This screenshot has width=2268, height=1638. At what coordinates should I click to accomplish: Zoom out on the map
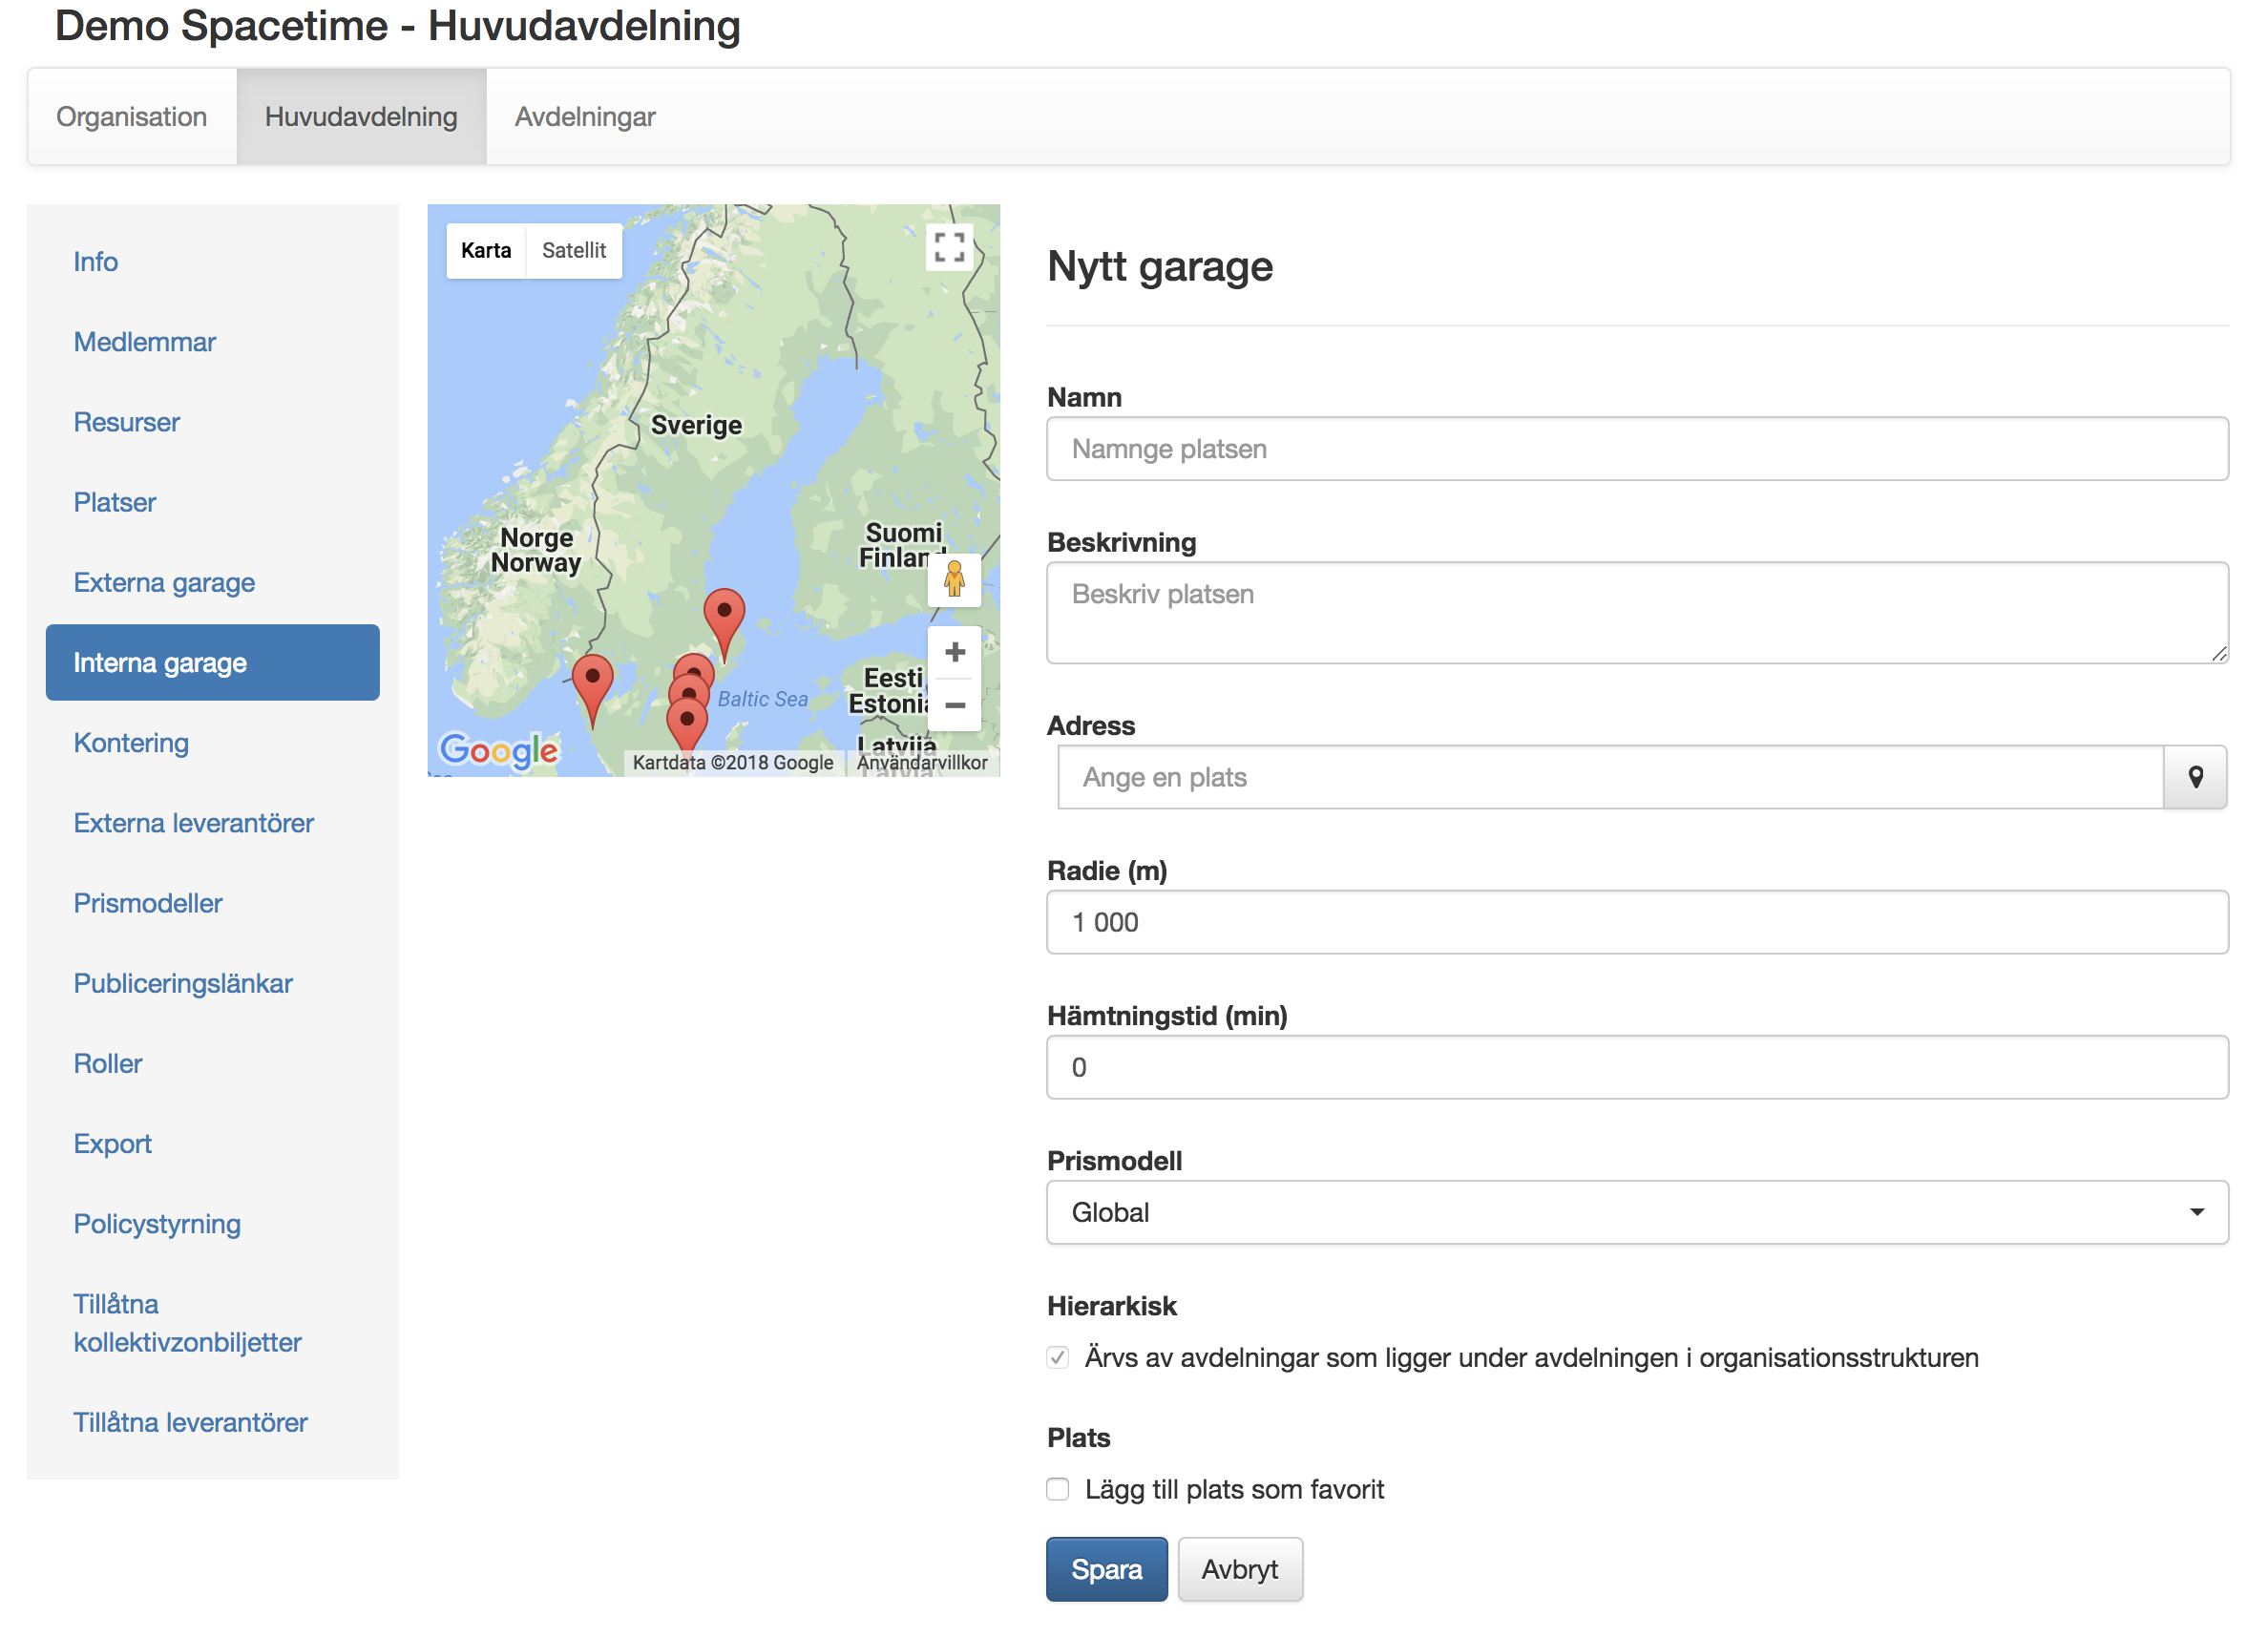pos(954,706)
